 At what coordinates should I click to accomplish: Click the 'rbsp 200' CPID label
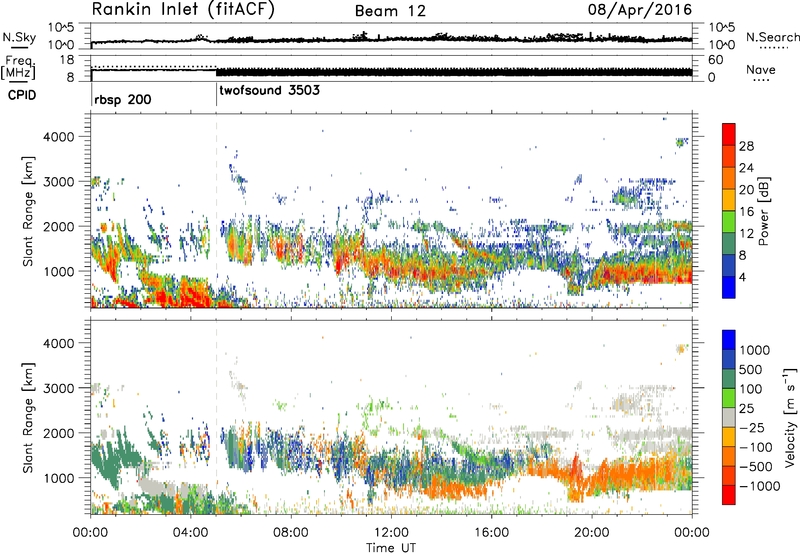(123, 99)
